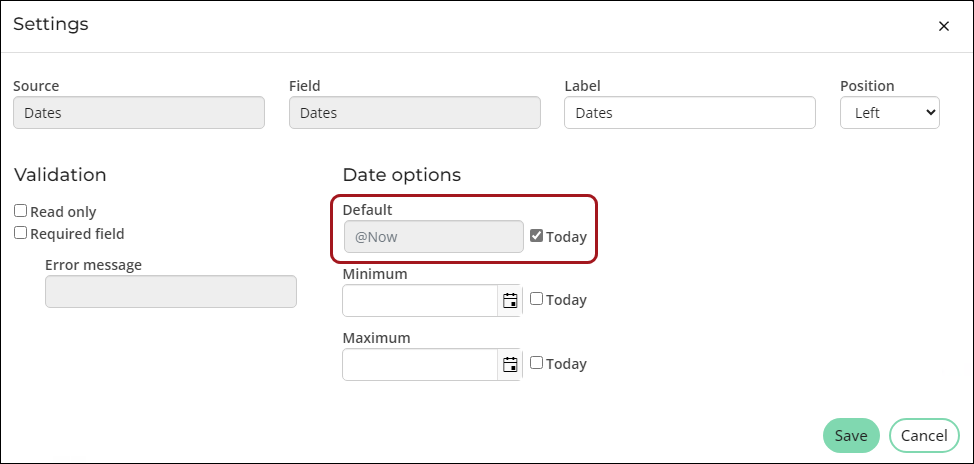Uncheck Today next to Default field
The image size is (974, 464).
point(537,236)
